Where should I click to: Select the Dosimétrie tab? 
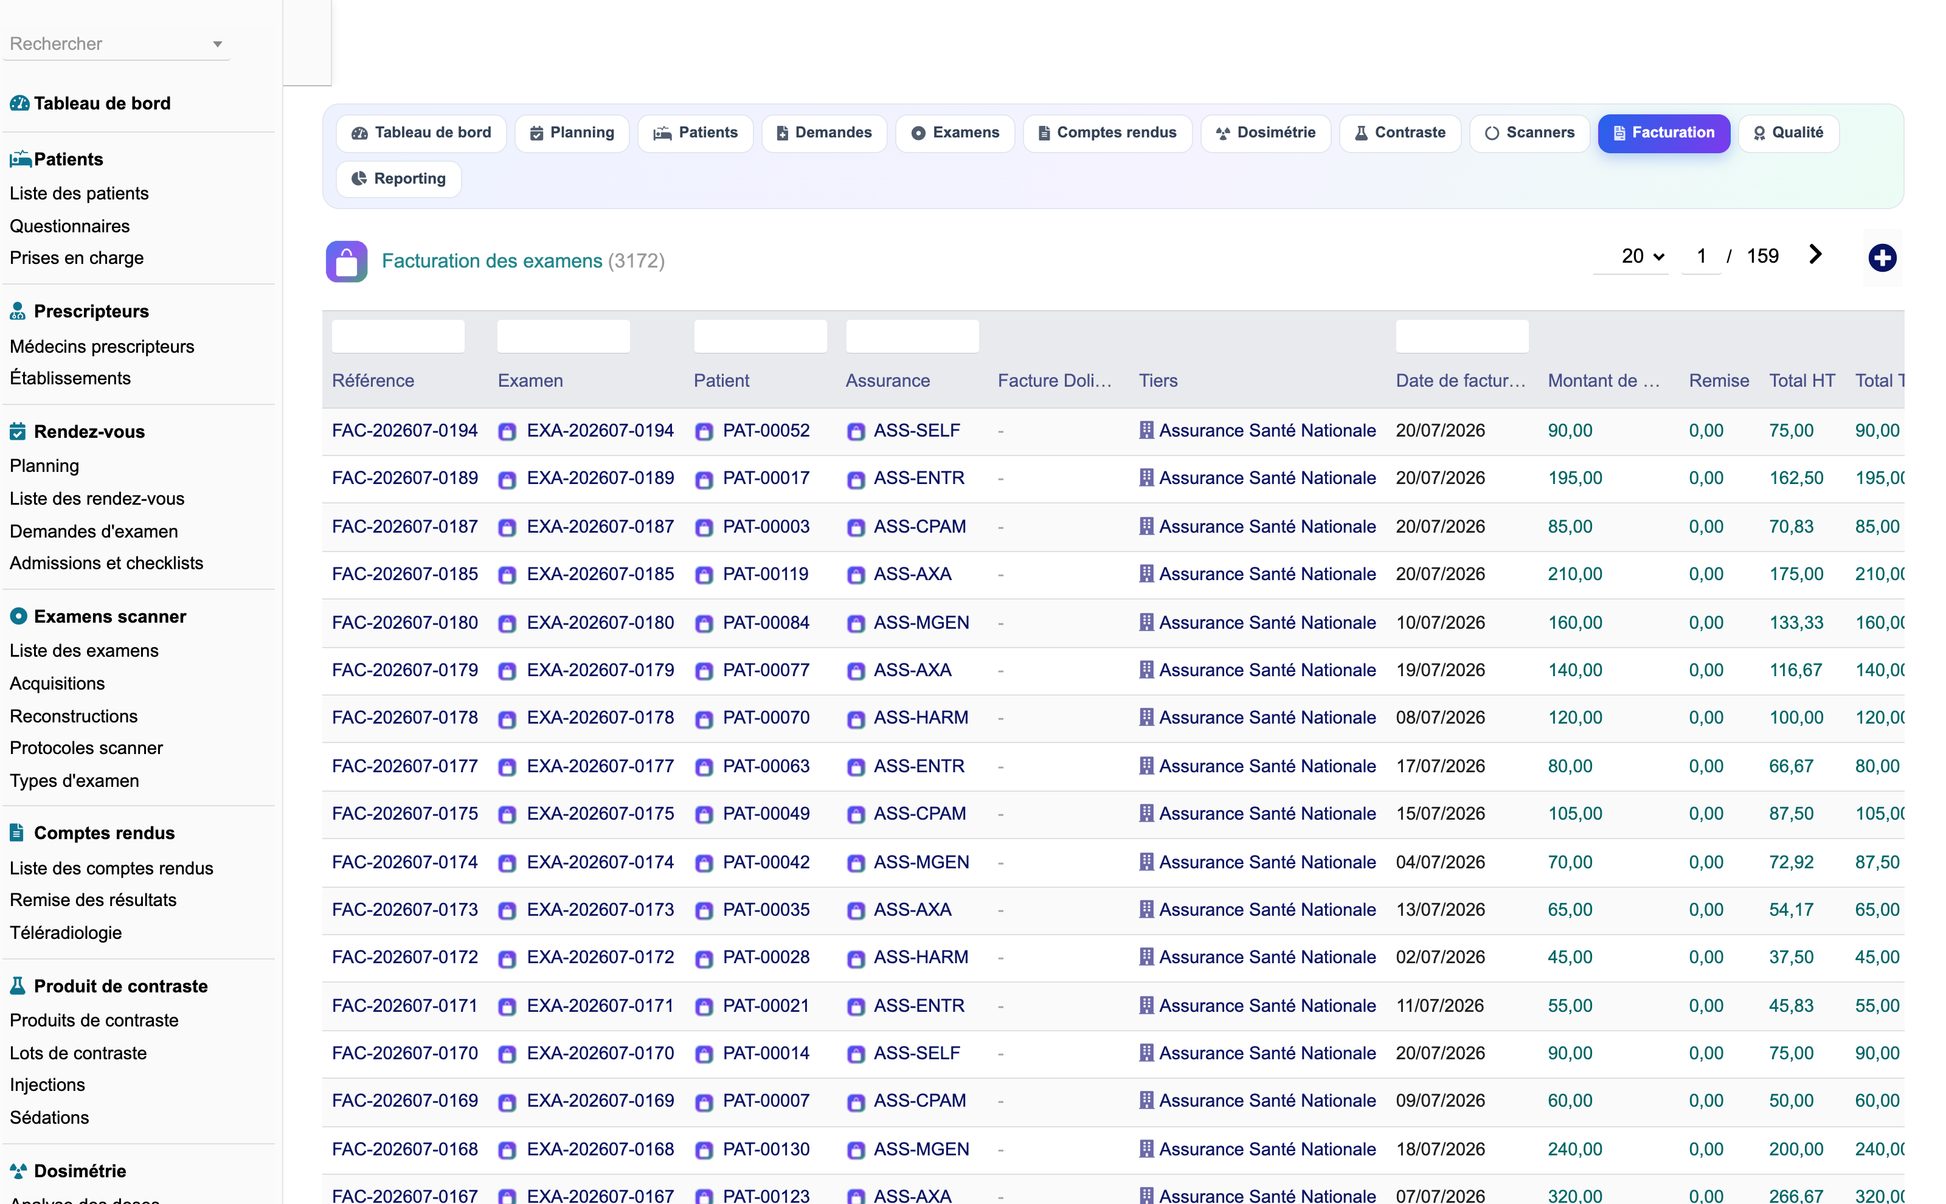1265,133
